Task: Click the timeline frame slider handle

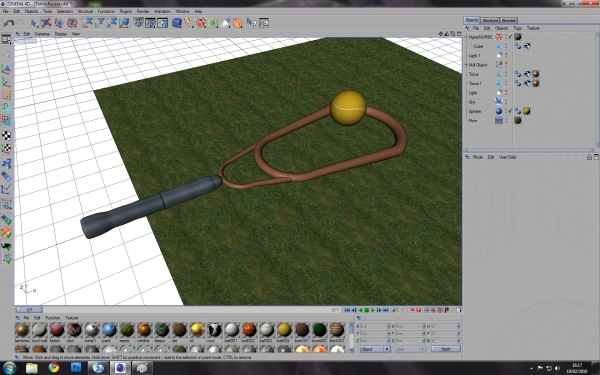Action: pyautogui.click(x=29, y=310)
